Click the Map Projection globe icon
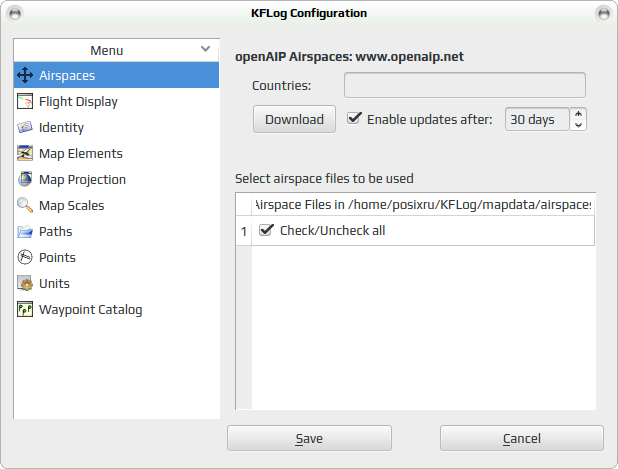 pyautogui.click(x=25, y=179)
